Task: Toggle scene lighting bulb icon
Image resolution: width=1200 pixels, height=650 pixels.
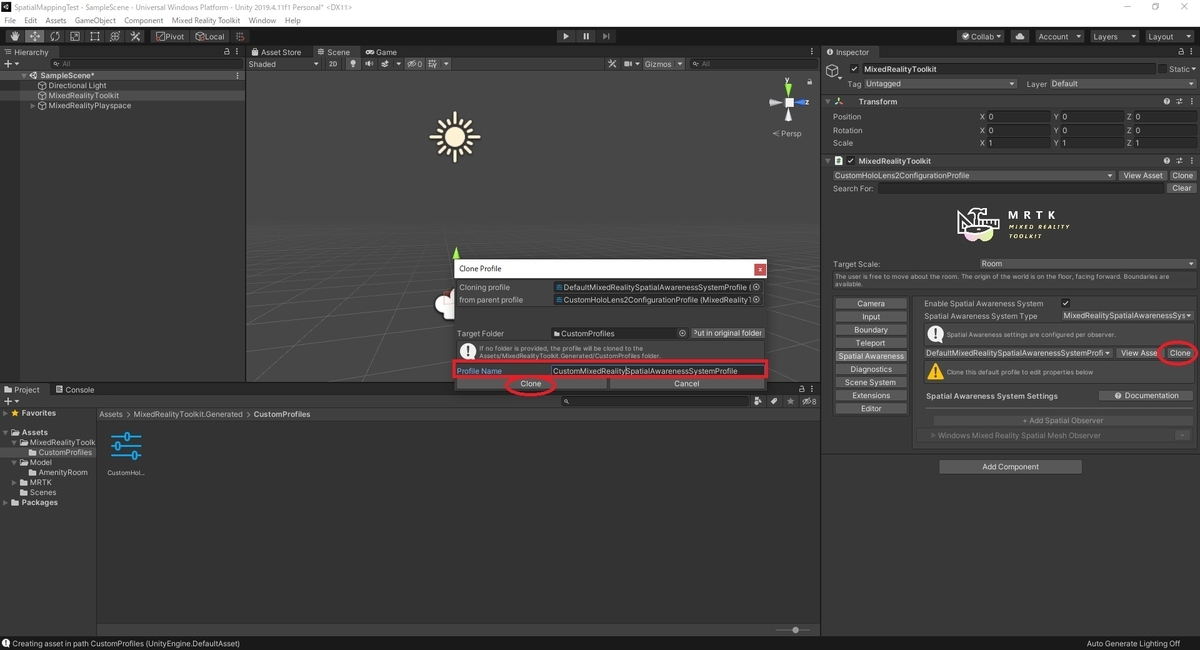Action: (x=352, y=64)
